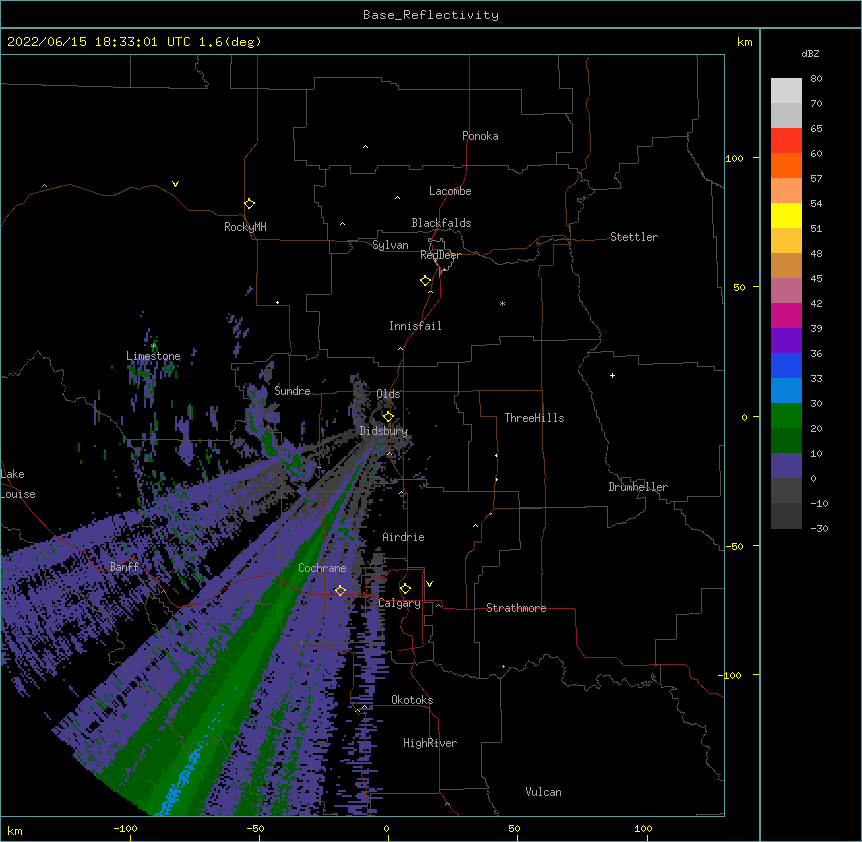Select the Drumheller label
The width and height of the screenshot is (862, 842).
pos(638,487)
